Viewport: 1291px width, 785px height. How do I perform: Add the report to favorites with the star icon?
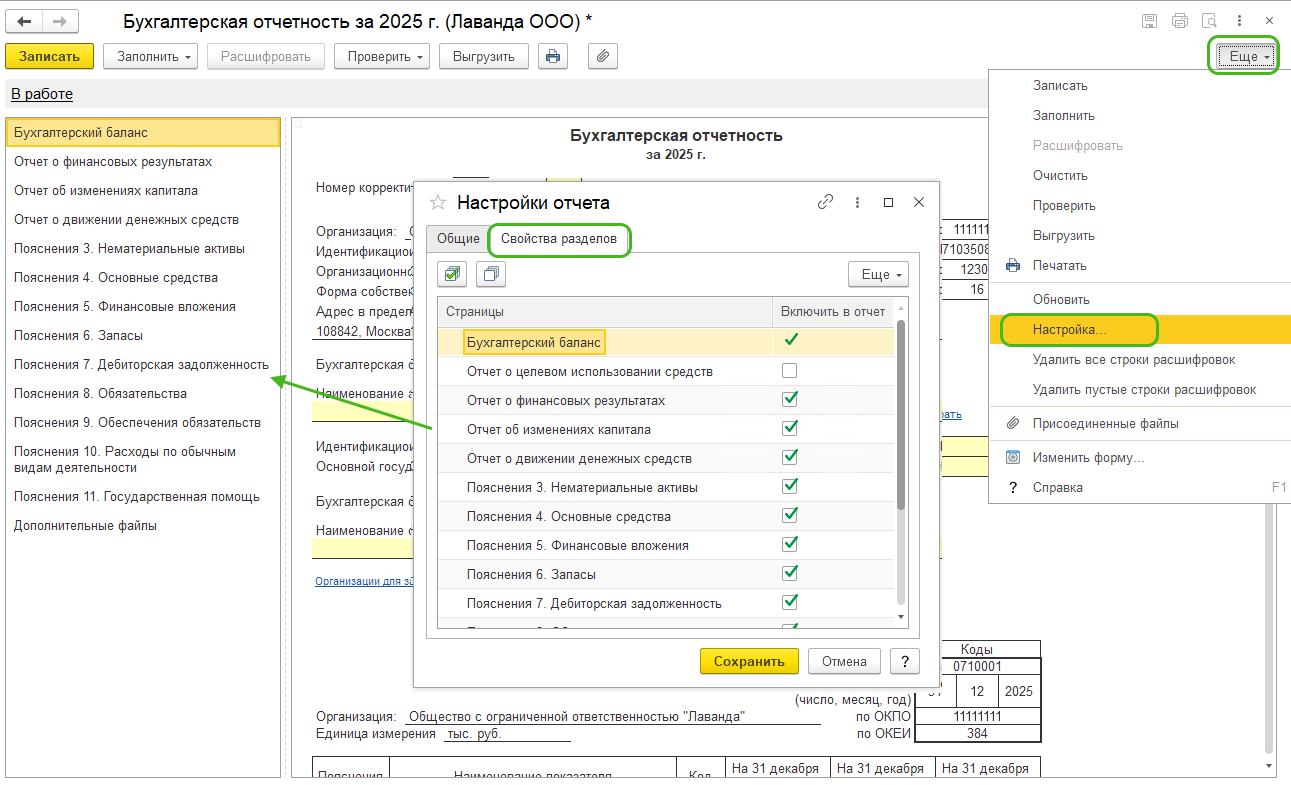coord(437,202)
